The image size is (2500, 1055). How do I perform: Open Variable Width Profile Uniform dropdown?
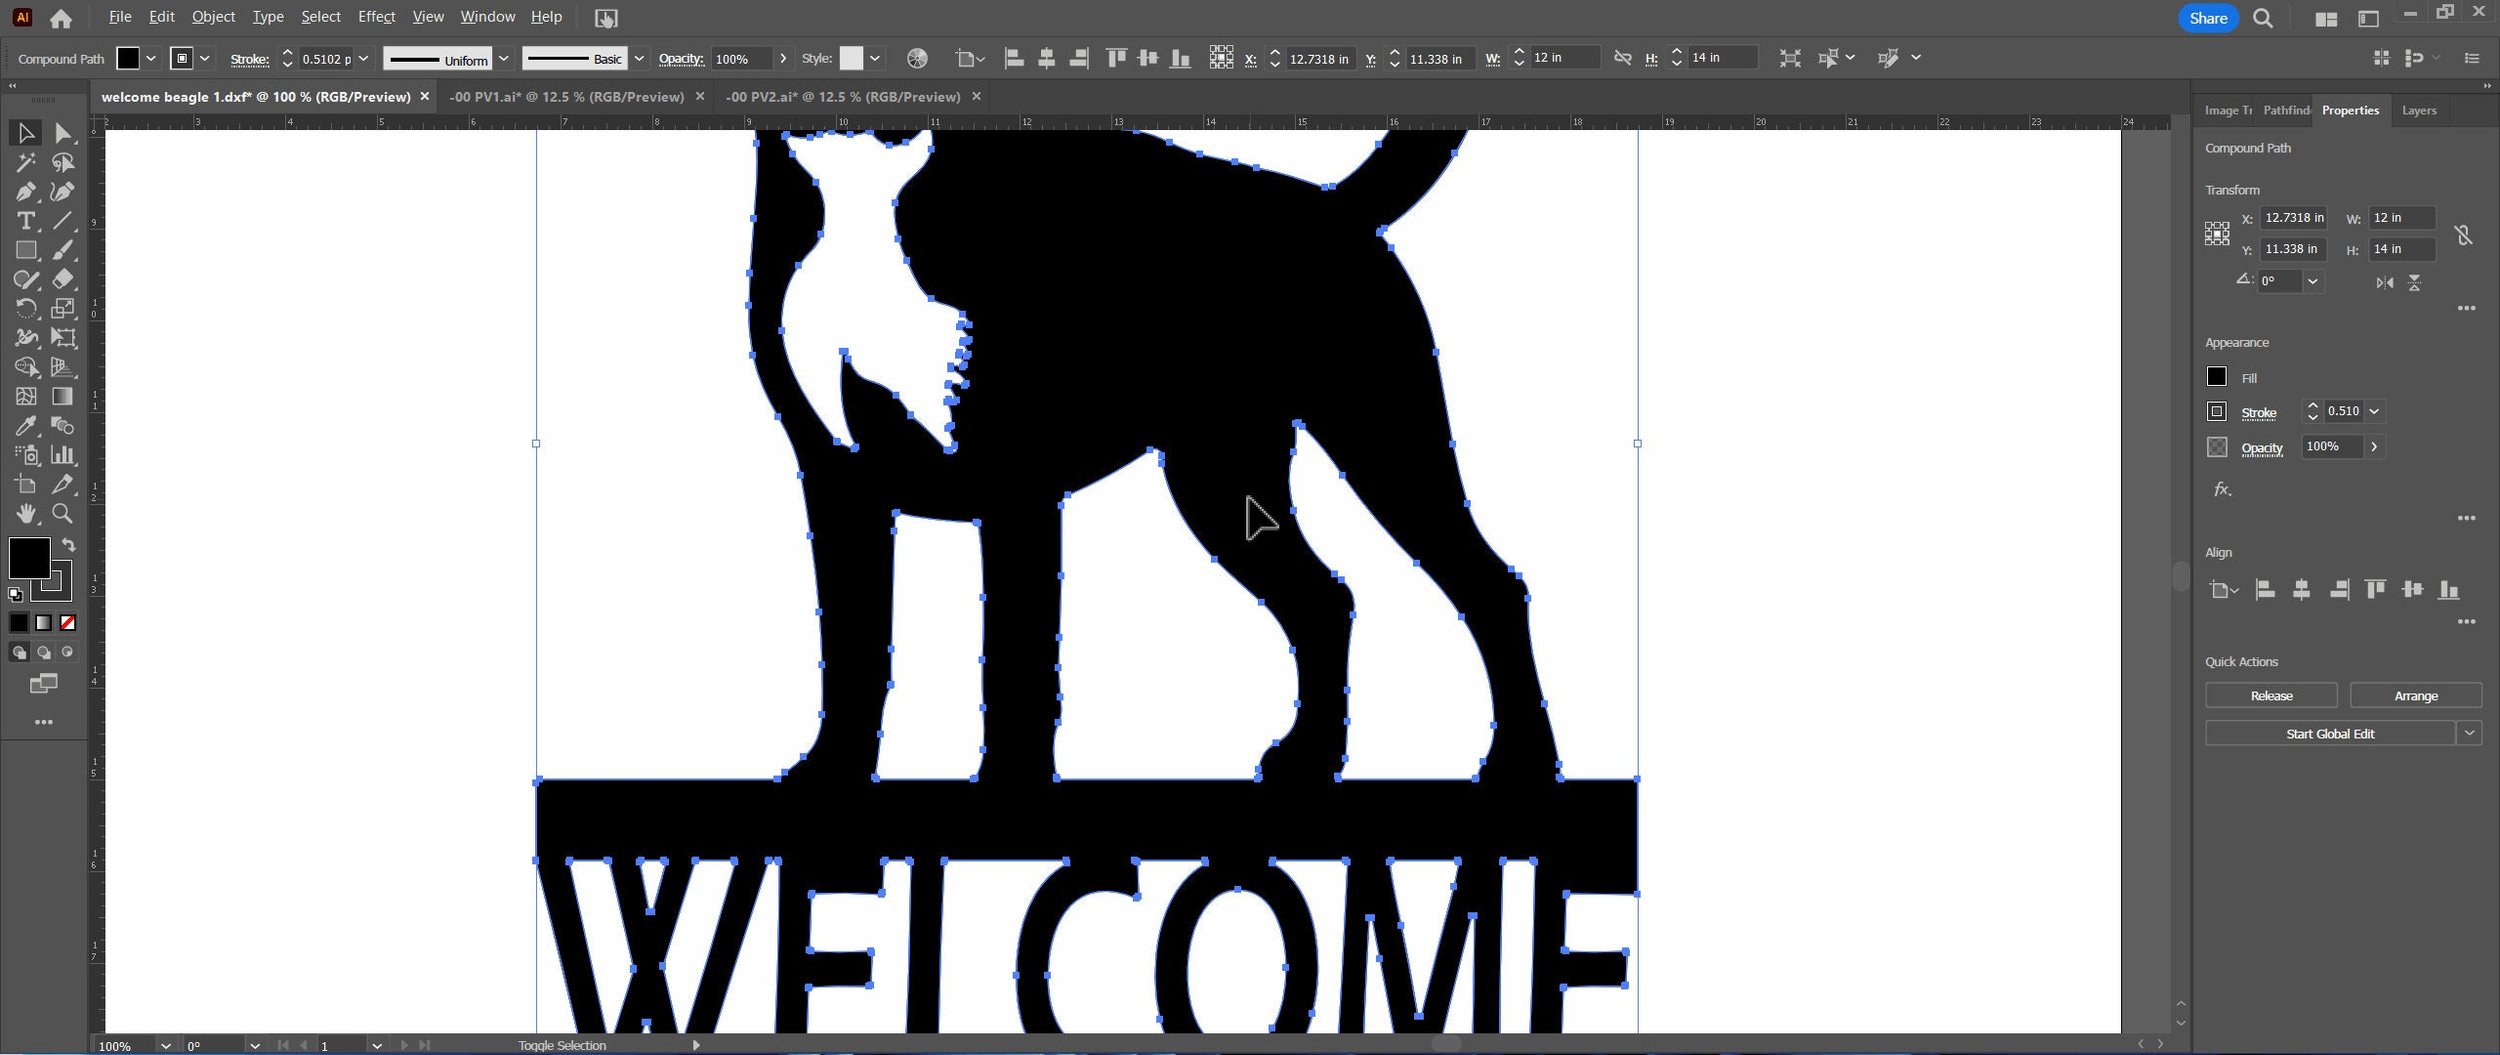pos(504,59)
